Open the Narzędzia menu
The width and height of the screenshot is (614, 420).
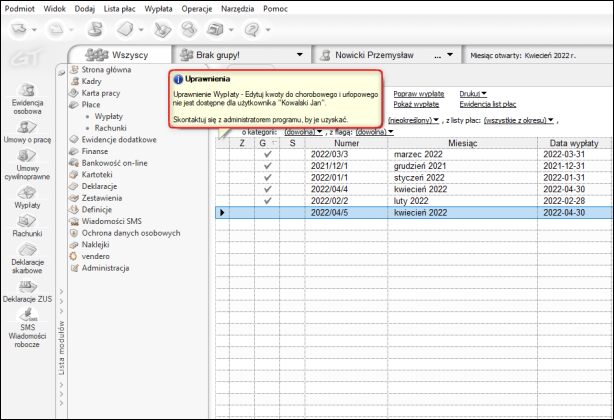tap(237, 9)
